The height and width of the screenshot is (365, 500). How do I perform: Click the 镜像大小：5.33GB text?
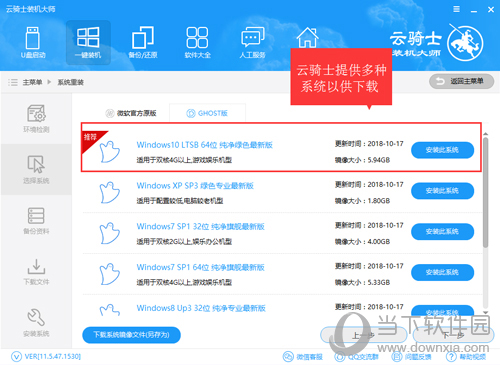coord(362,282)
